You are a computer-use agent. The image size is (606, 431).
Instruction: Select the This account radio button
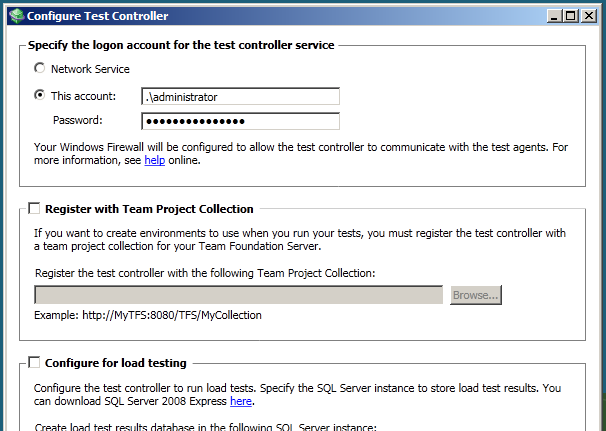tap(39, 95)
